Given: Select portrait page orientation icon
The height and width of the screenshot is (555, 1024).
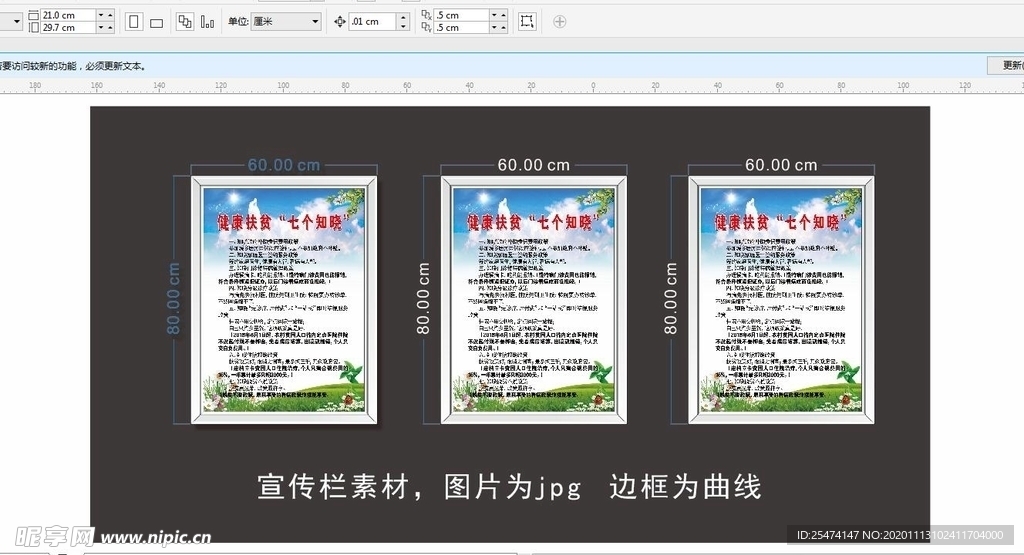Looking at the screenshot, I should pyautogui.click(x=134, y=21).
